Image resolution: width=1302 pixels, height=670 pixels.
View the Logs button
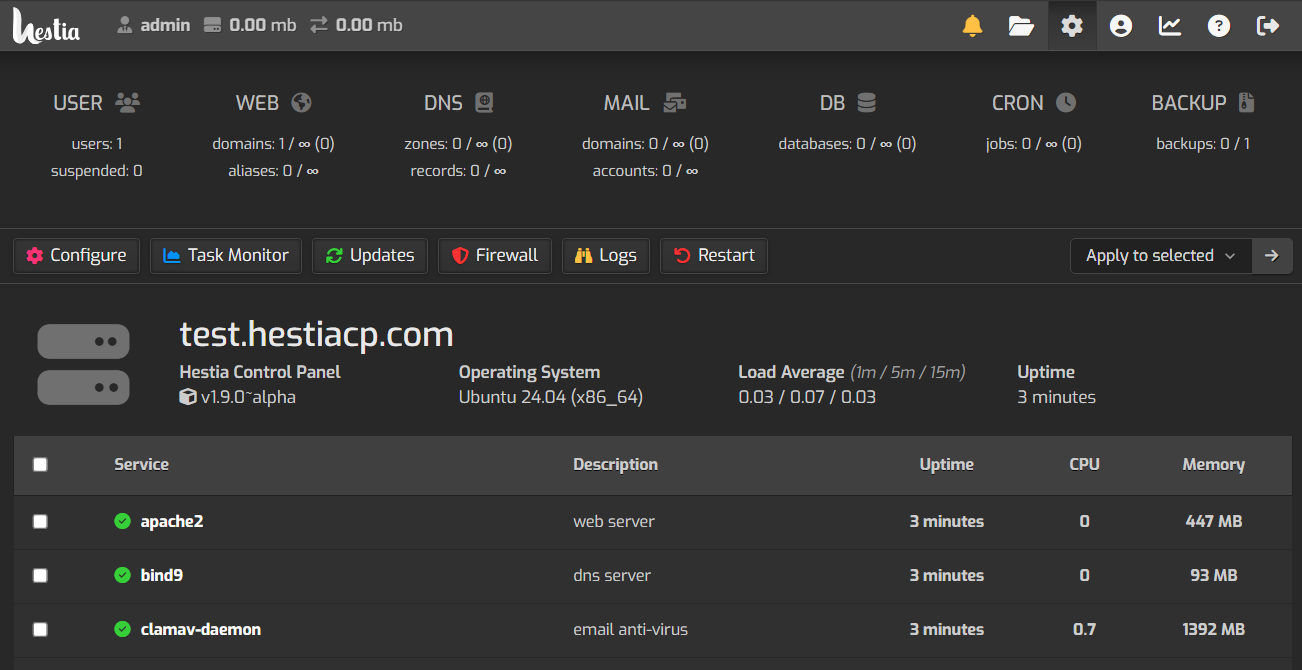pos(606,255)
